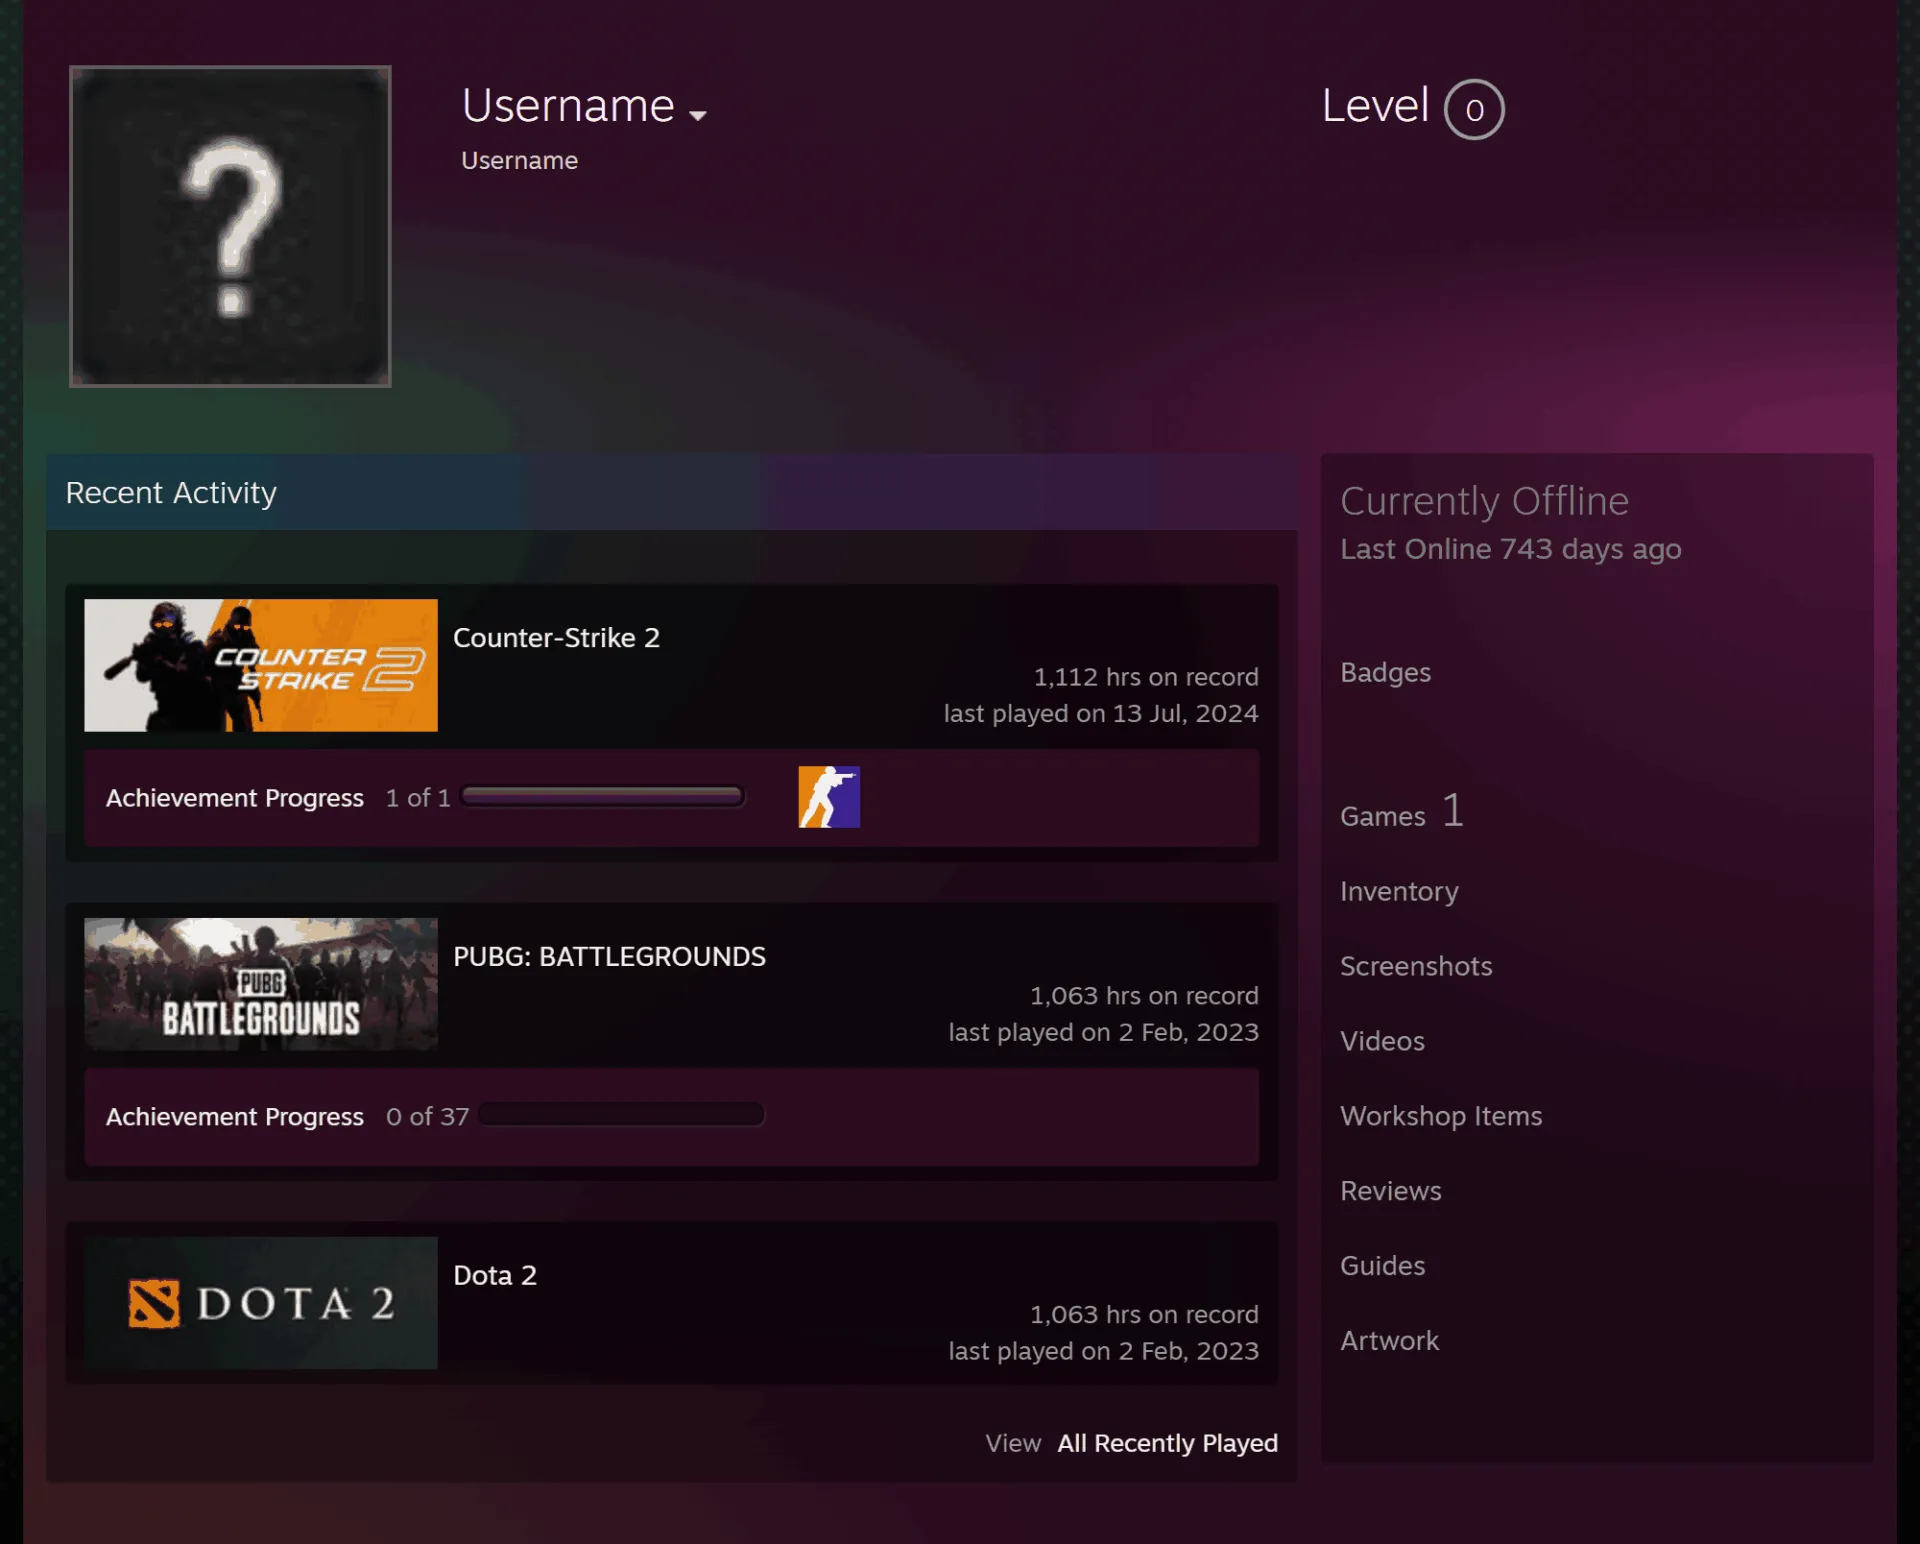Click the PUBG: BATTLEGROUNDS title link
This screenshot has height=1544, width=1920.
point(609,957)
